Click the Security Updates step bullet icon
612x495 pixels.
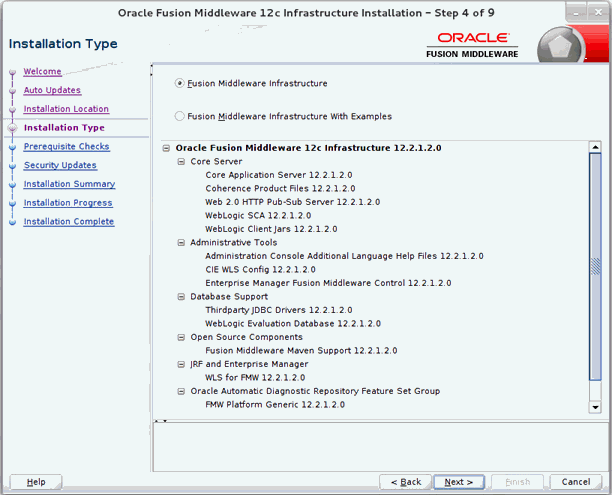(12, 166)
